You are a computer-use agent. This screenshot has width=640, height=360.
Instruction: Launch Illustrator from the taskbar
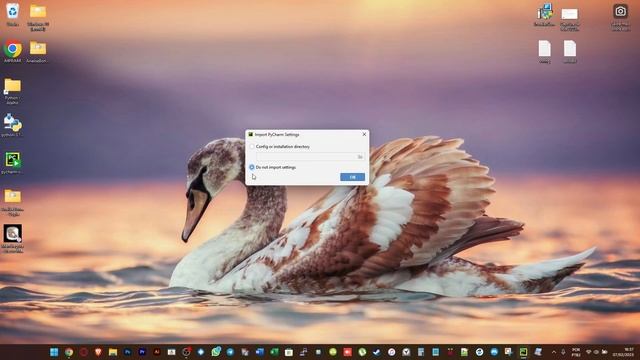tap(157, 352)
